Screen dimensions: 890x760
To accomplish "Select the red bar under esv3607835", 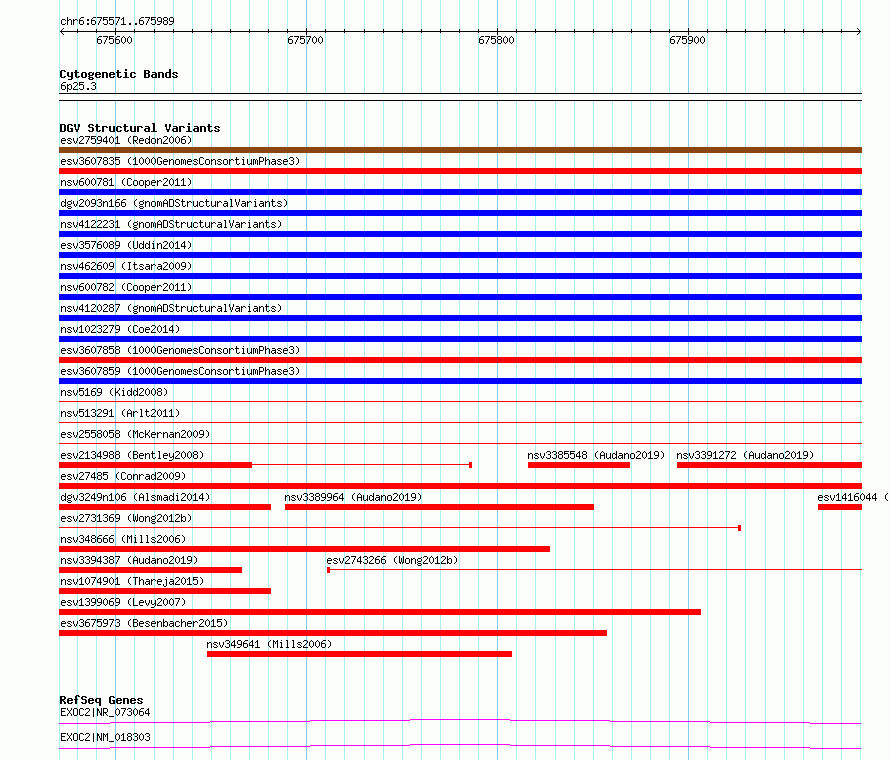I will tap(460, 171).
